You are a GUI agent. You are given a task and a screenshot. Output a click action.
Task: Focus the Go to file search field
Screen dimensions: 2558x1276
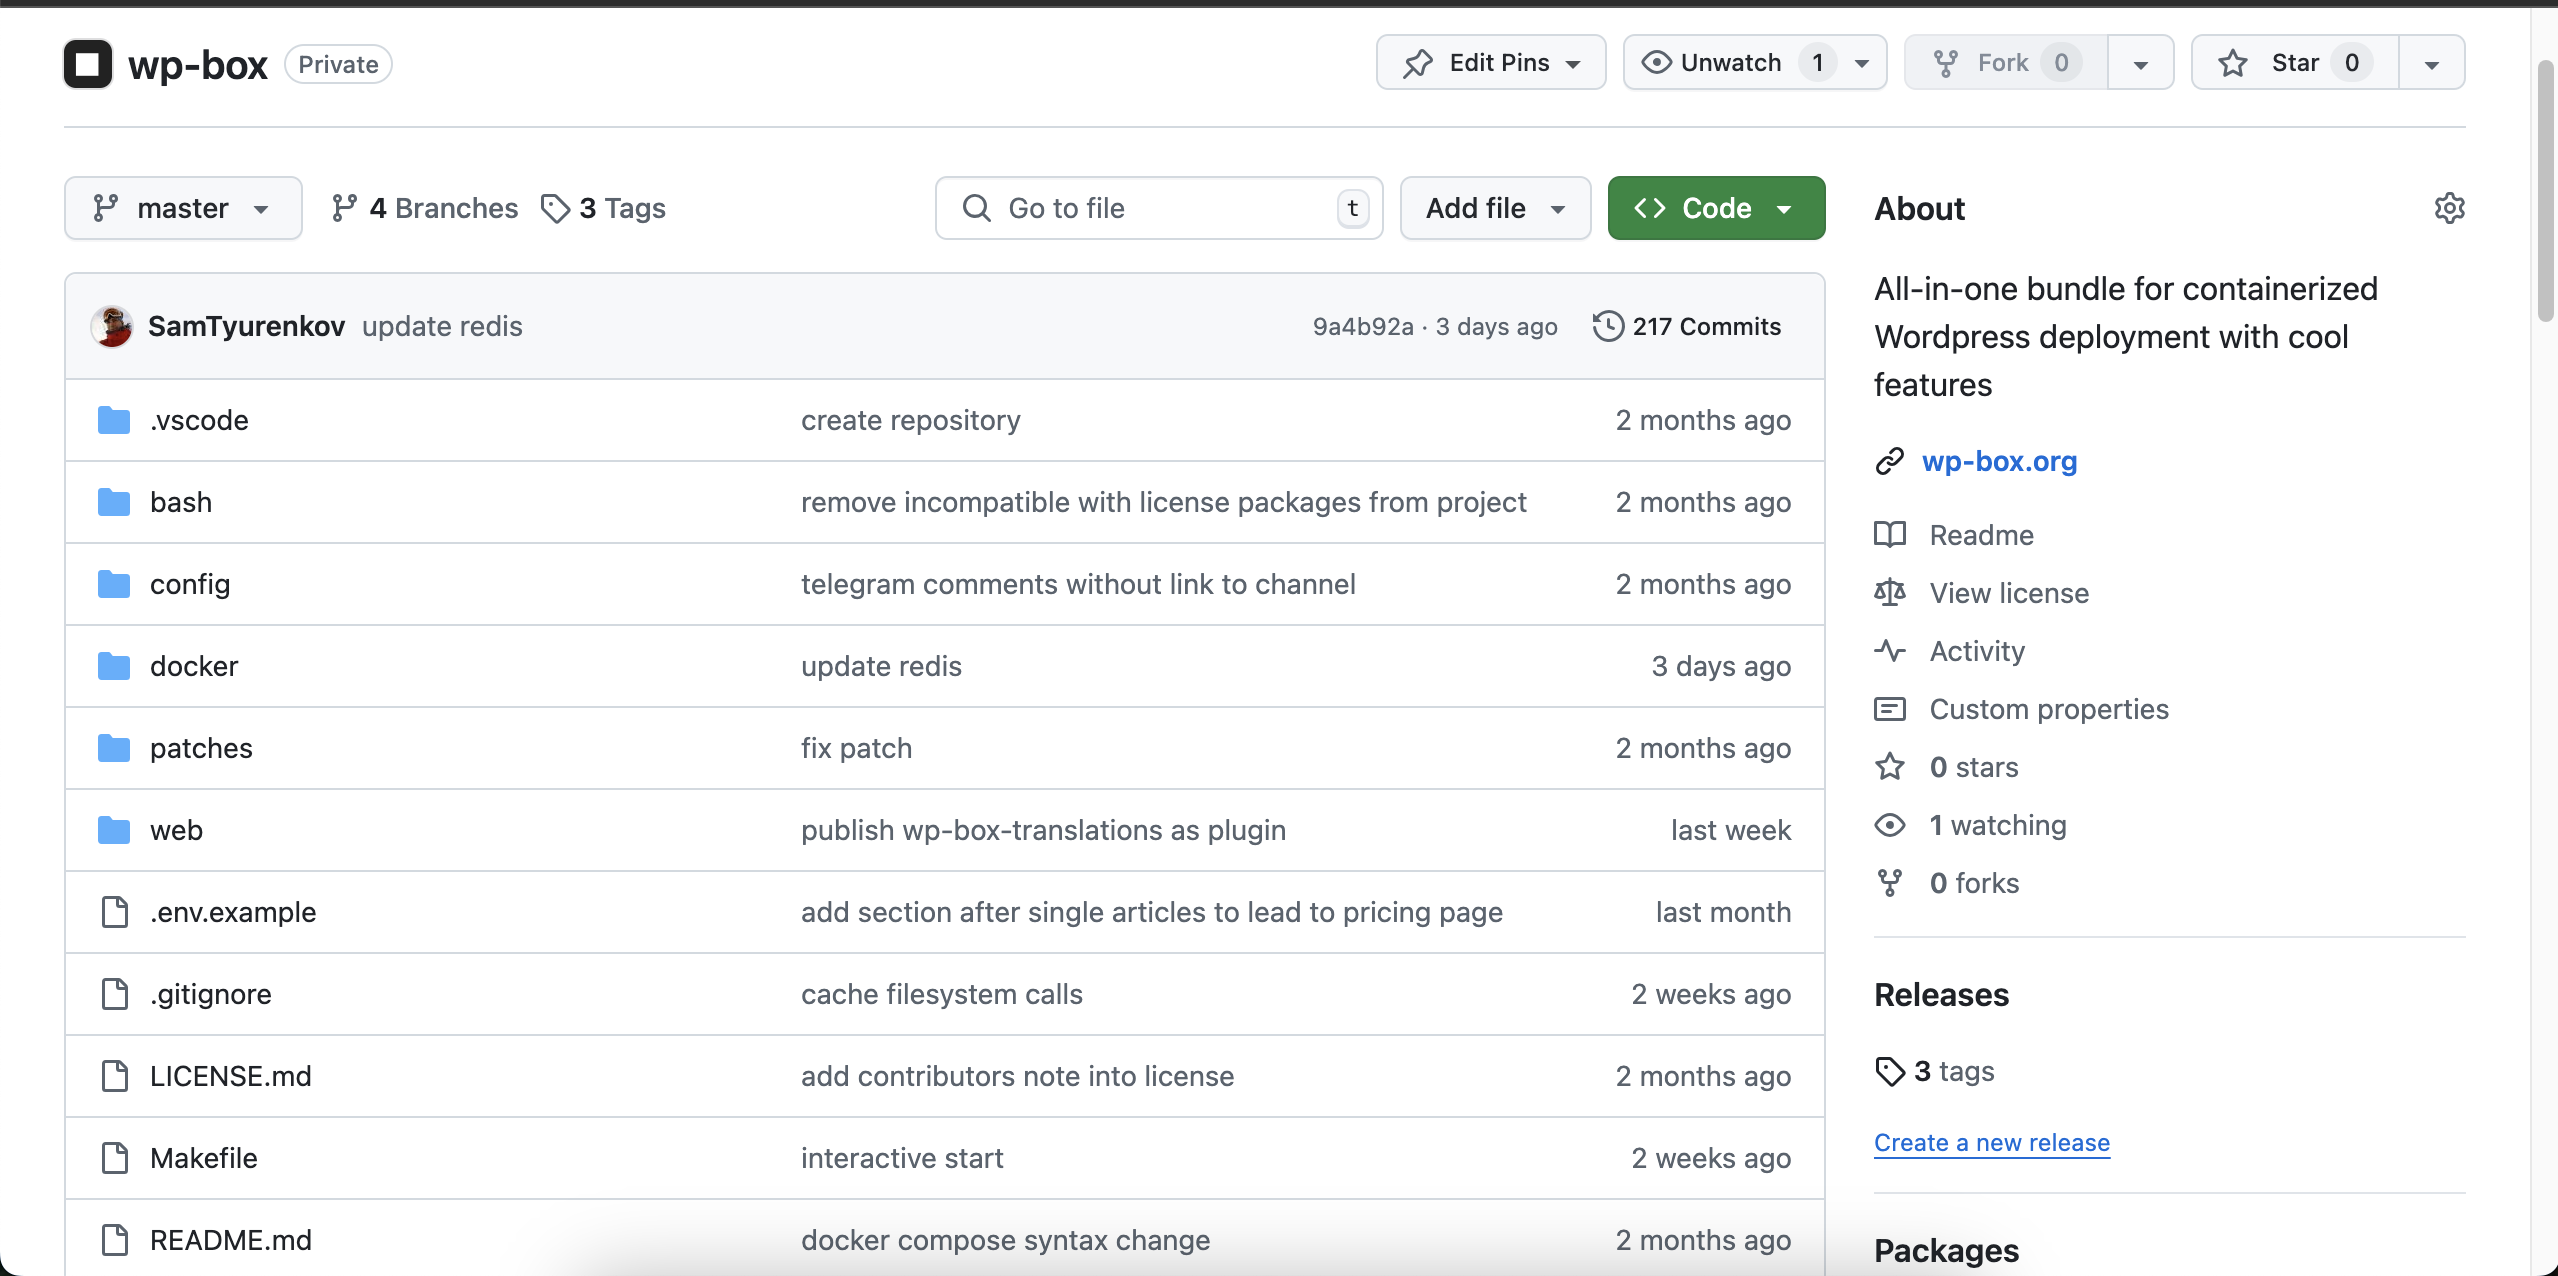(1159, 208)
